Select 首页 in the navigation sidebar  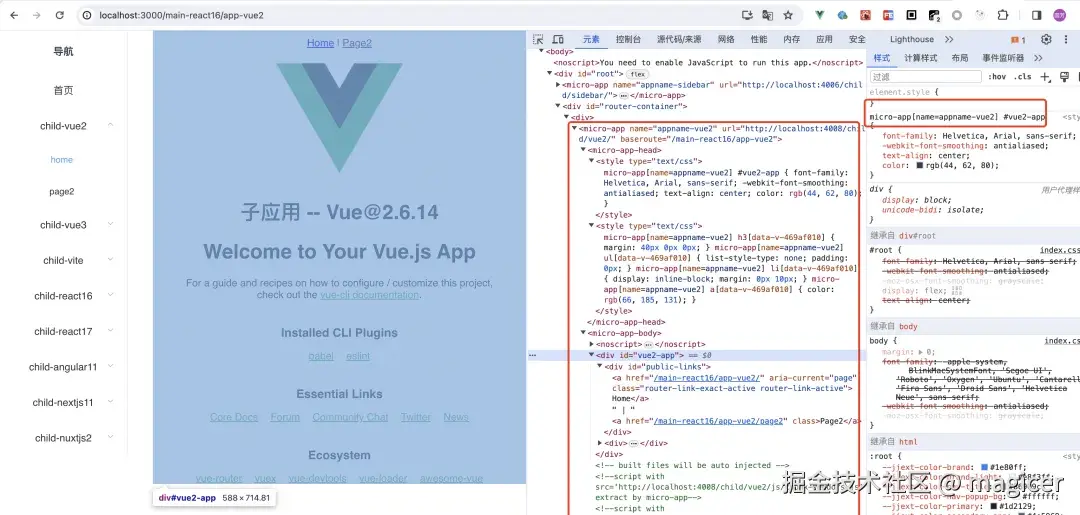tap(63, 90)
